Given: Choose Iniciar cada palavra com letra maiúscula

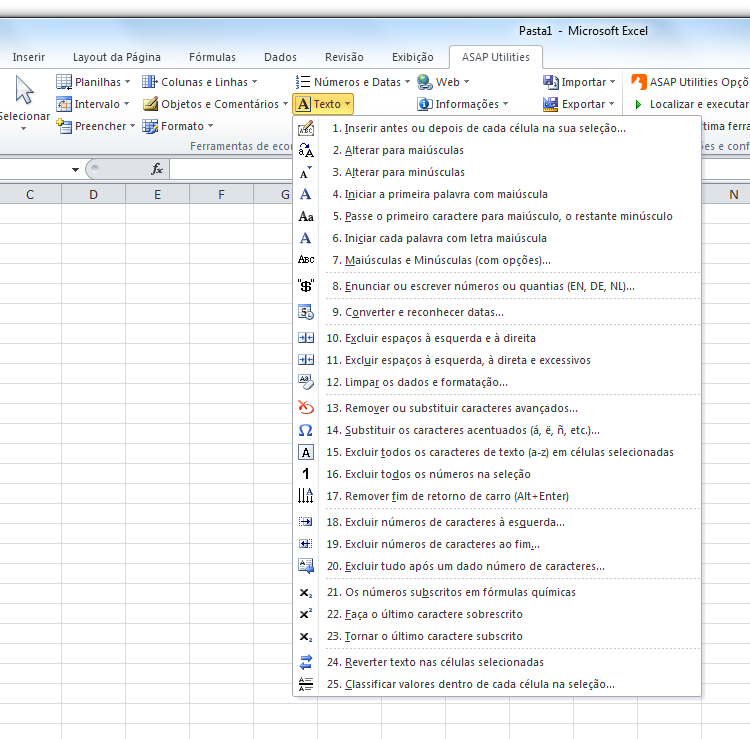Looking at the screenshot, I should [x=497, y=238].
